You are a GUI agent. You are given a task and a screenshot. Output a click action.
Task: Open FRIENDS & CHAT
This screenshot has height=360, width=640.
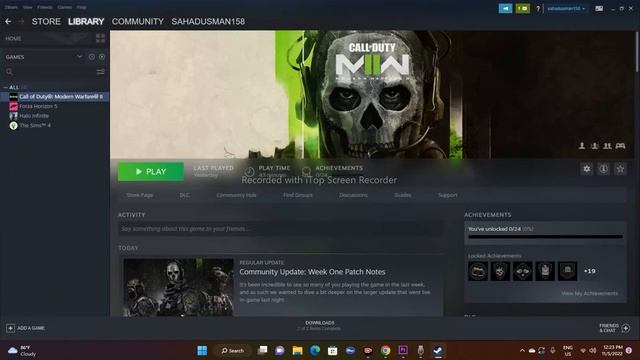(615, 328)
